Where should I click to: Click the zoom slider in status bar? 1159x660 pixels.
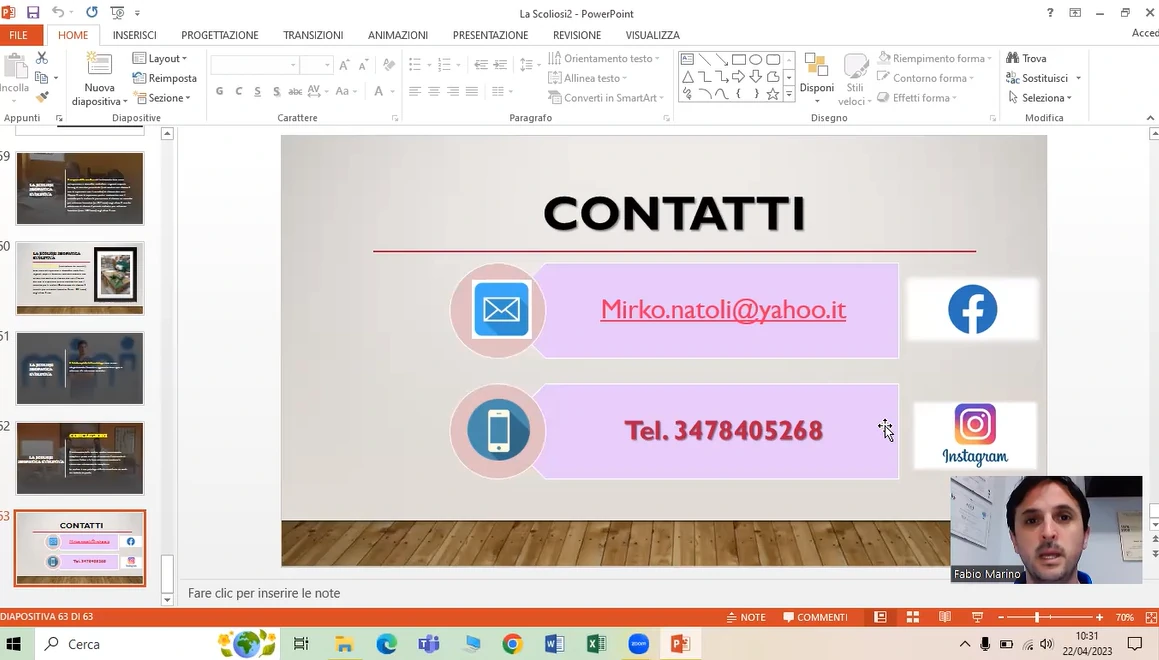coord(1050,617)
